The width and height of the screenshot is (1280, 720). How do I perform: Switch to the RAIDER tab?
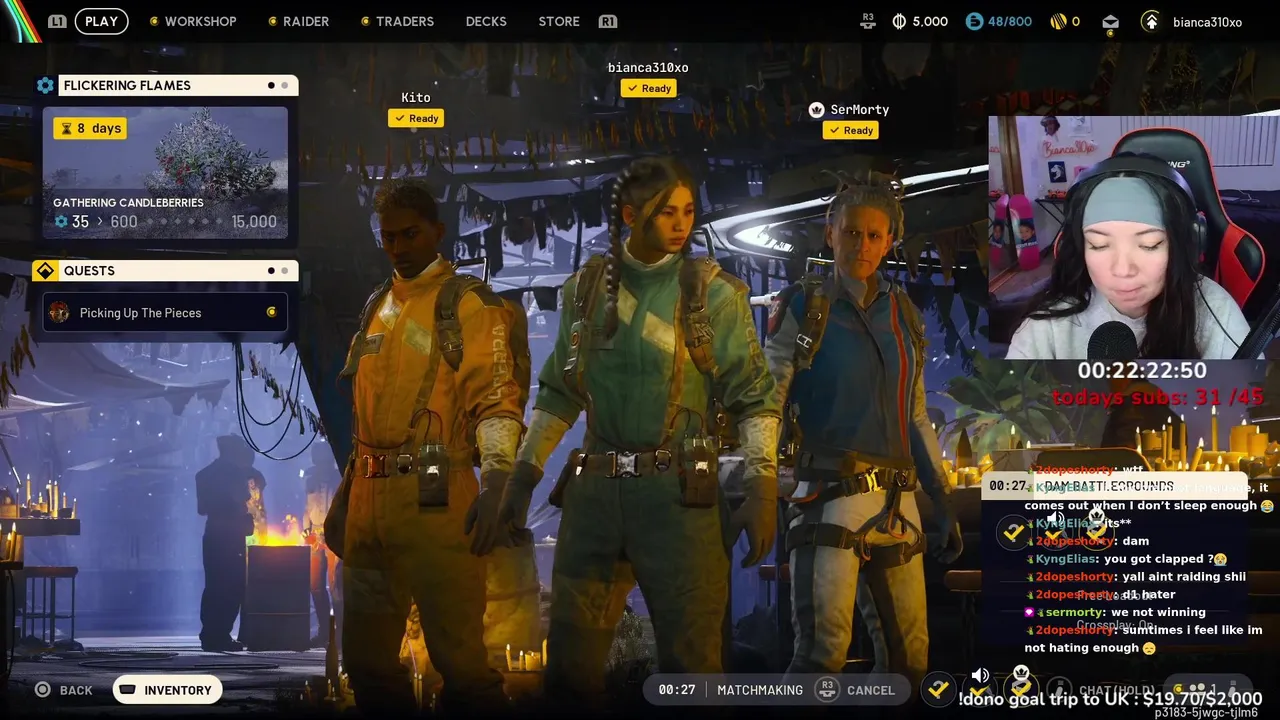(x=305, y=21)
